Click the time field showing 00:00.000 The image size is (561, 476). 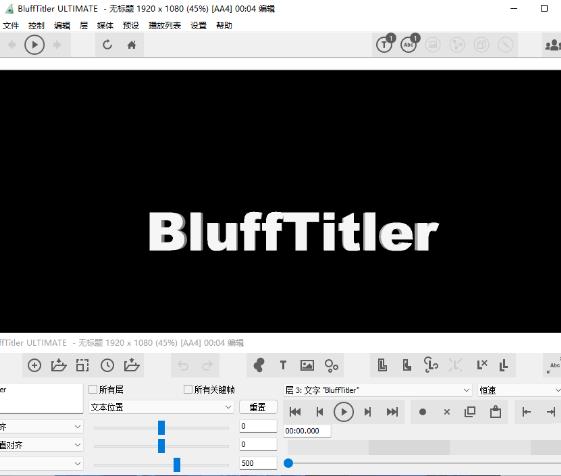(x=307, y=431)
